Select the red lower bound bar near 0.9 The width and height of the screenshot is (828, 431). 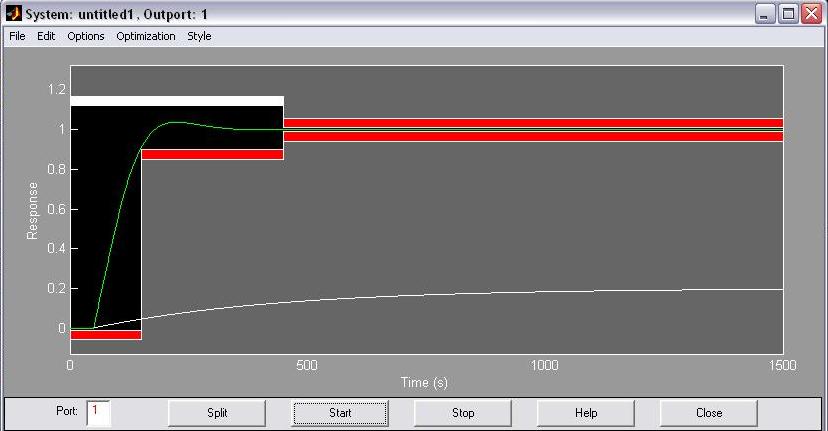pyautogui.click(x=213, y=154)
